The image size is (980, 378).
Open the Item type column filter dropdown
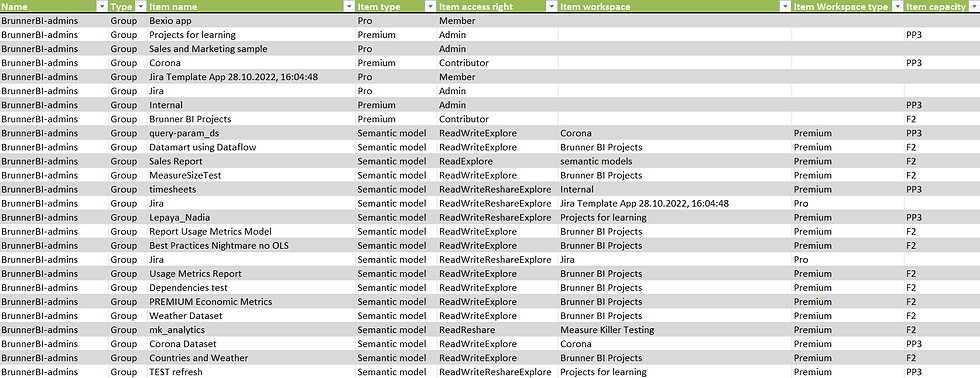430,6
